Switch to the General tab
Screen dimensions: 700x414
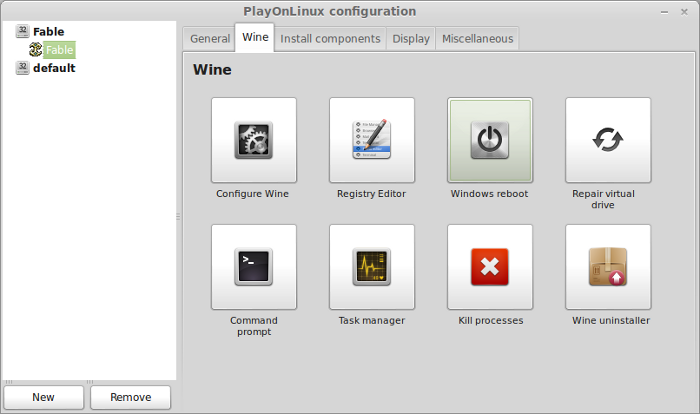pos(210,39)
